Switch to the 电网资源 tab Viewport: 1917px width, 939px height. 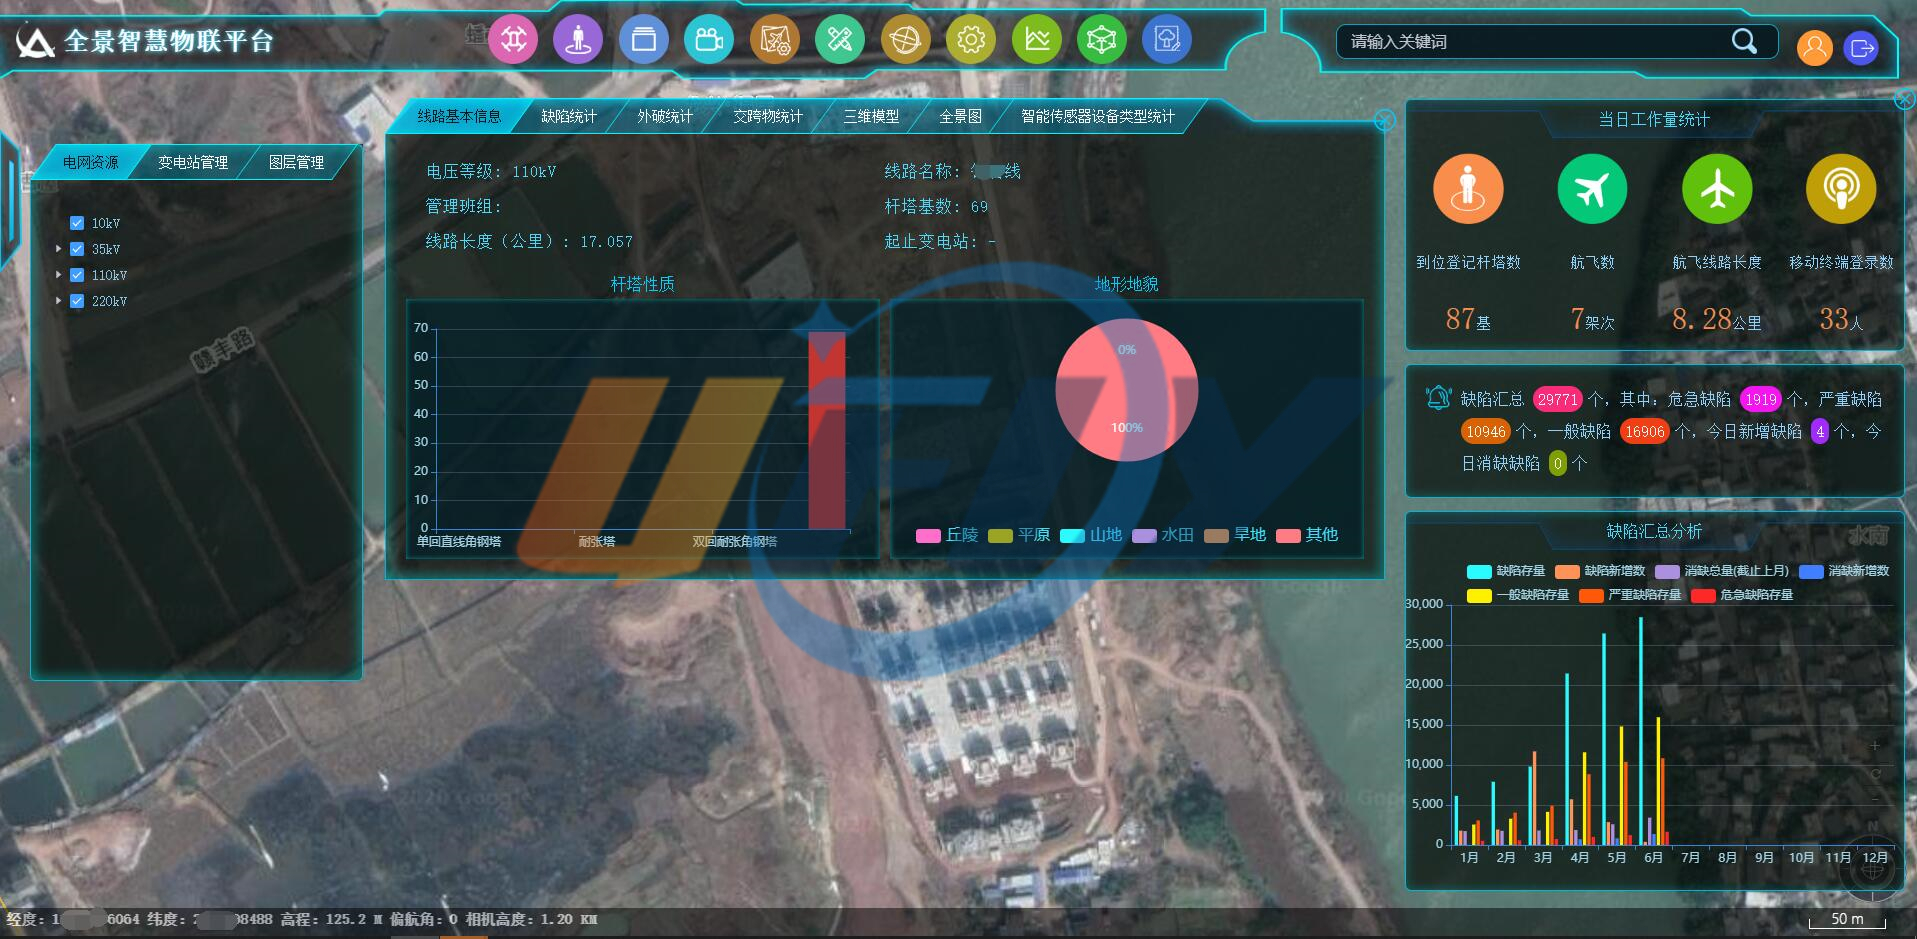click(90, 162)
